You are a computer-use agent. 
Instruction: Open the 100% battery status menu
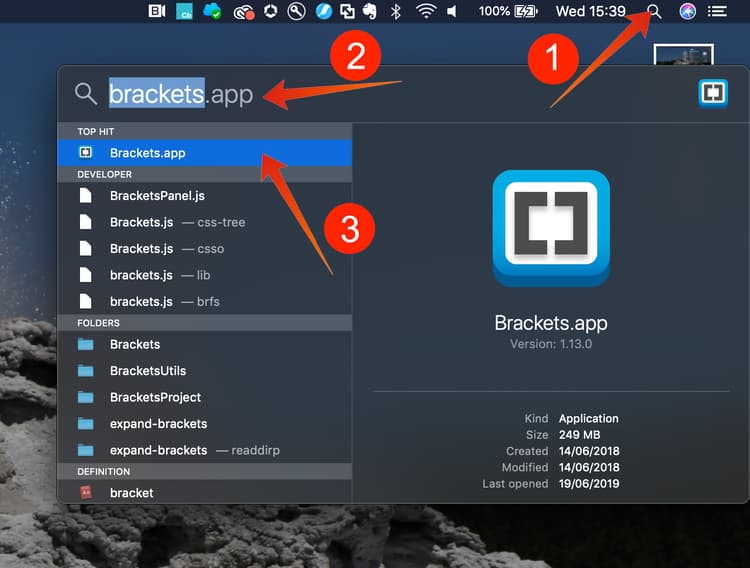click(508, 11)
